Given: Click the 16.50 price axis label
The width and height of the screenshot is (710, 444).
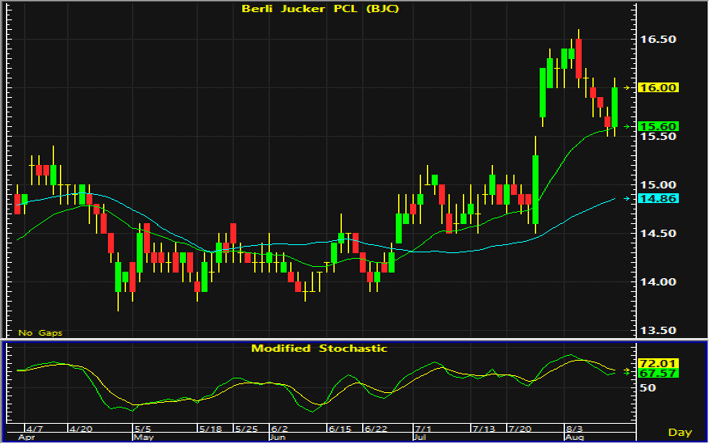Looking at the screenshot, I should (658, 39).
